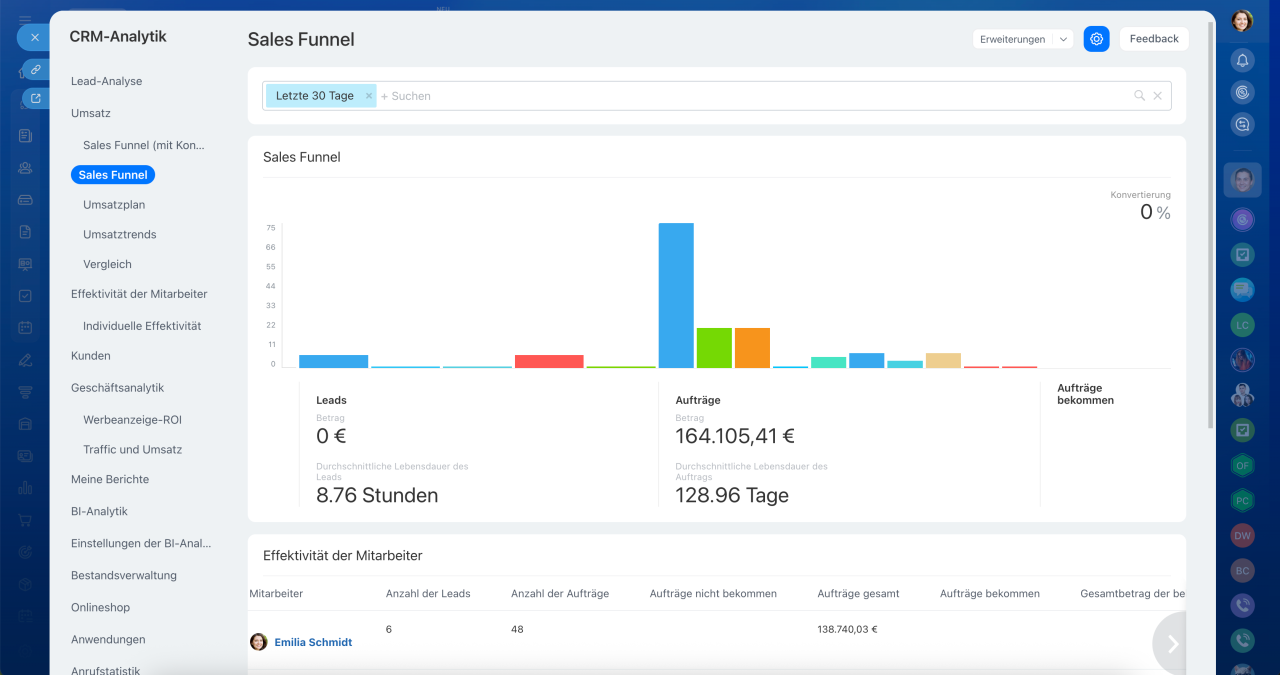Click the Feedback button
This screenshot has width=1280, height=675.
[x=1153, y=39]
